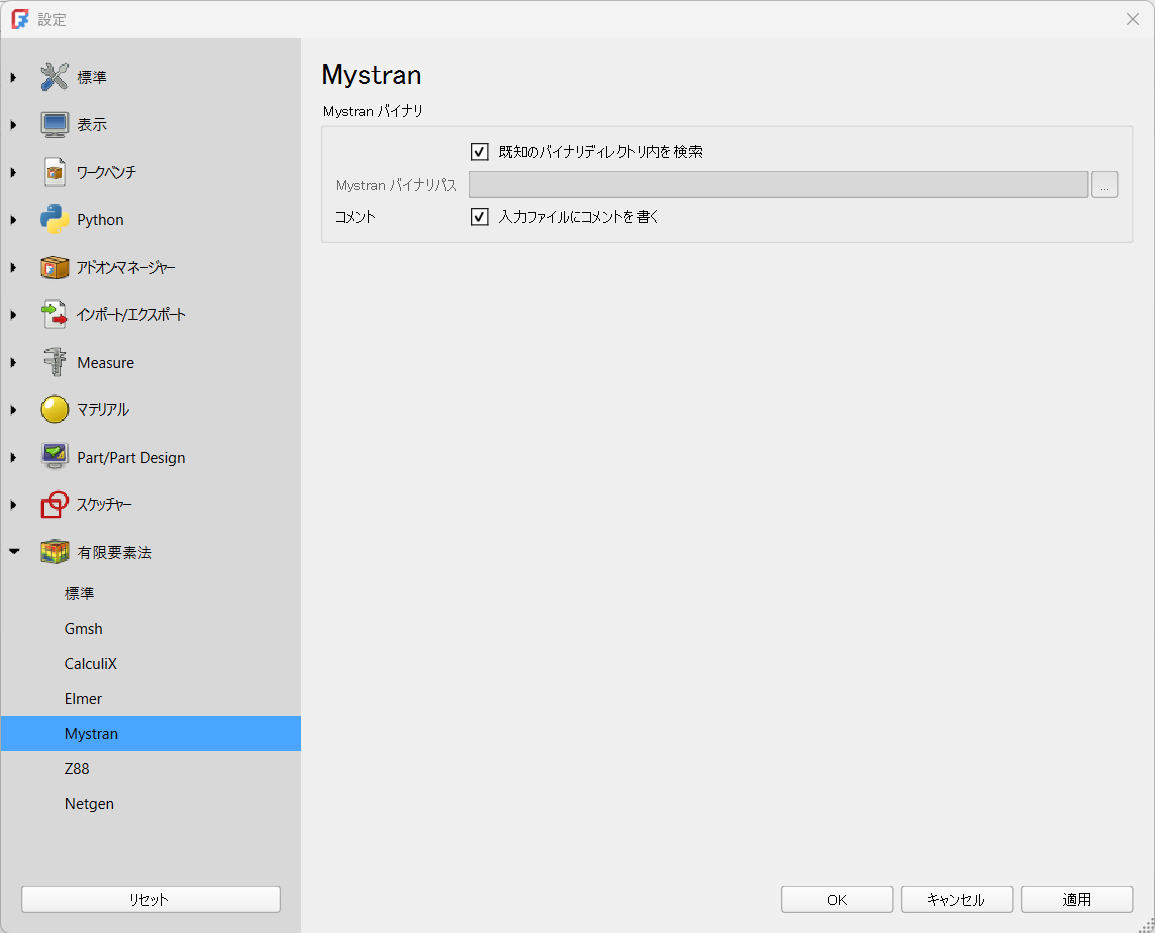Open インポート/エクスポート icon in sidebar

tap(54, 315)
